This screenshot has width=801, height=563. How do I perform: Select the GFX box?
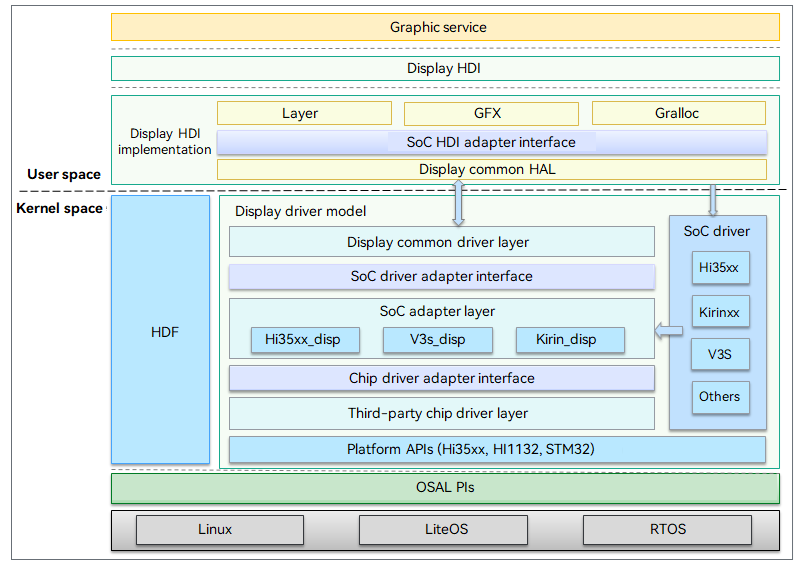pos(490,114)
